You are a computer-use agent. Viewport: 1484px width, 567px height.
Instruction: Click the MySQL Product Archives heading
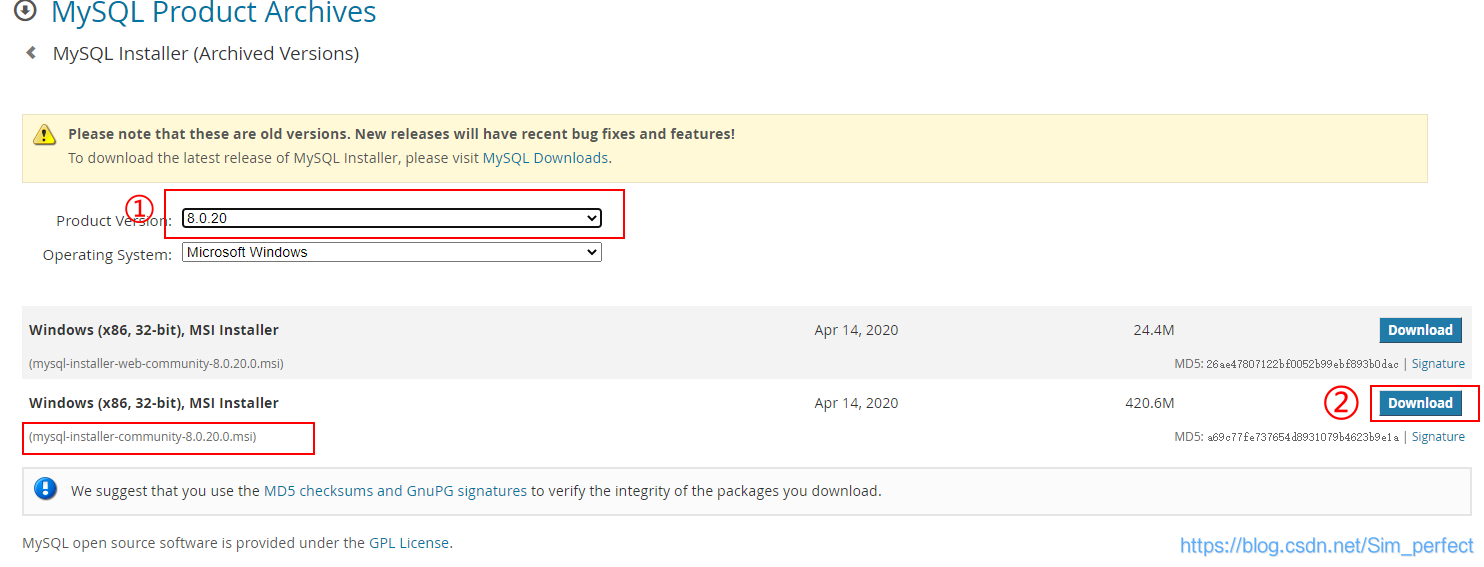tap(214, 13)
